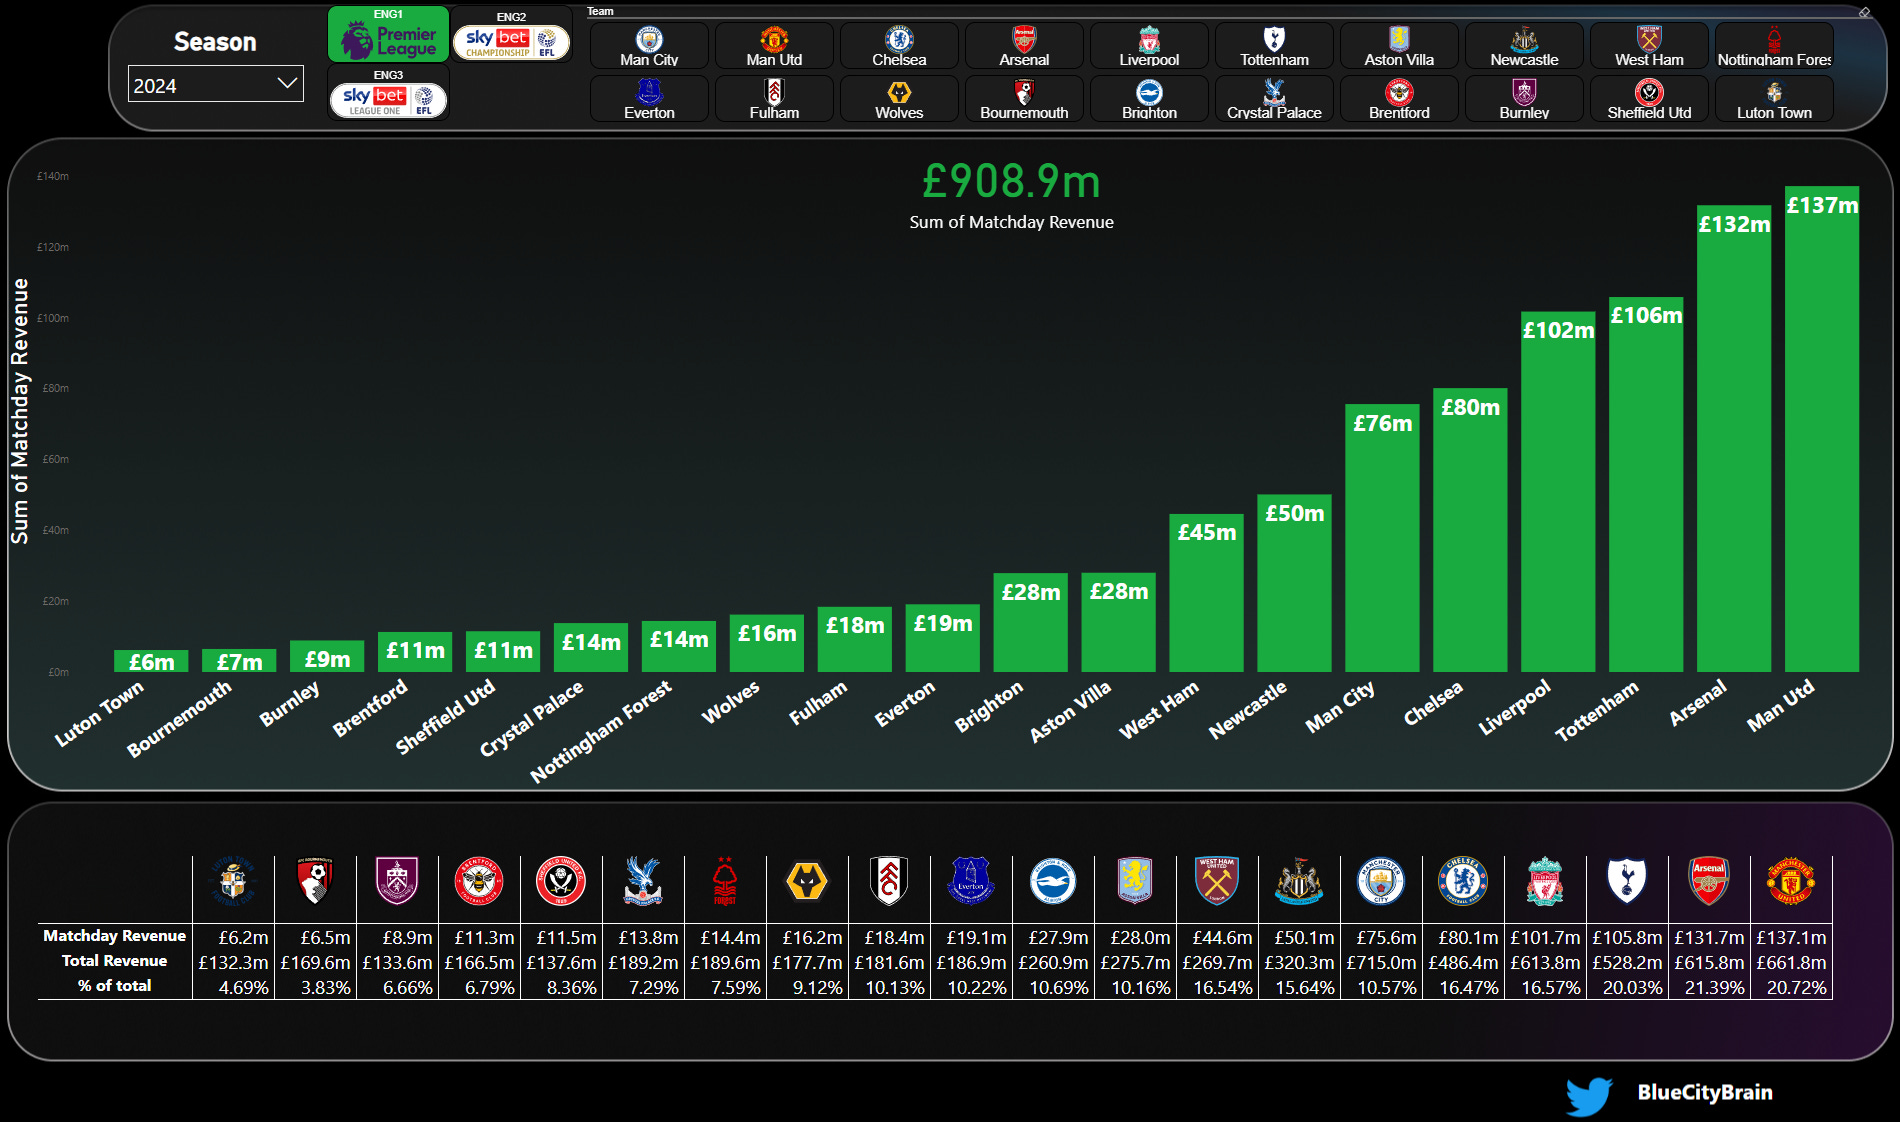Click the Man City £76m bar
This screenshot has height=1122, width=1900.
coord(1383,538)
